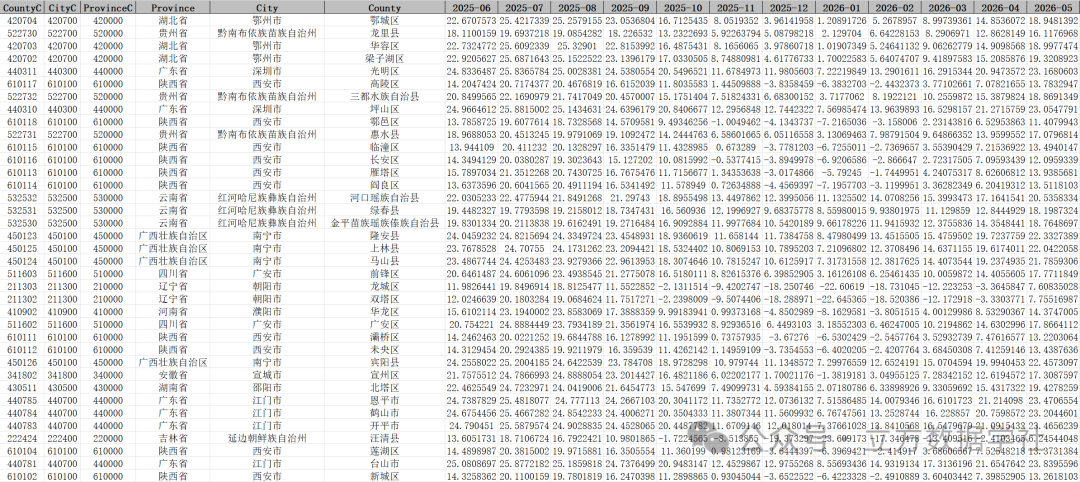Select the ProvinceC column header
Viewport: 1080px width, 482px height.
pyautogui.click(x=107, y=8)
